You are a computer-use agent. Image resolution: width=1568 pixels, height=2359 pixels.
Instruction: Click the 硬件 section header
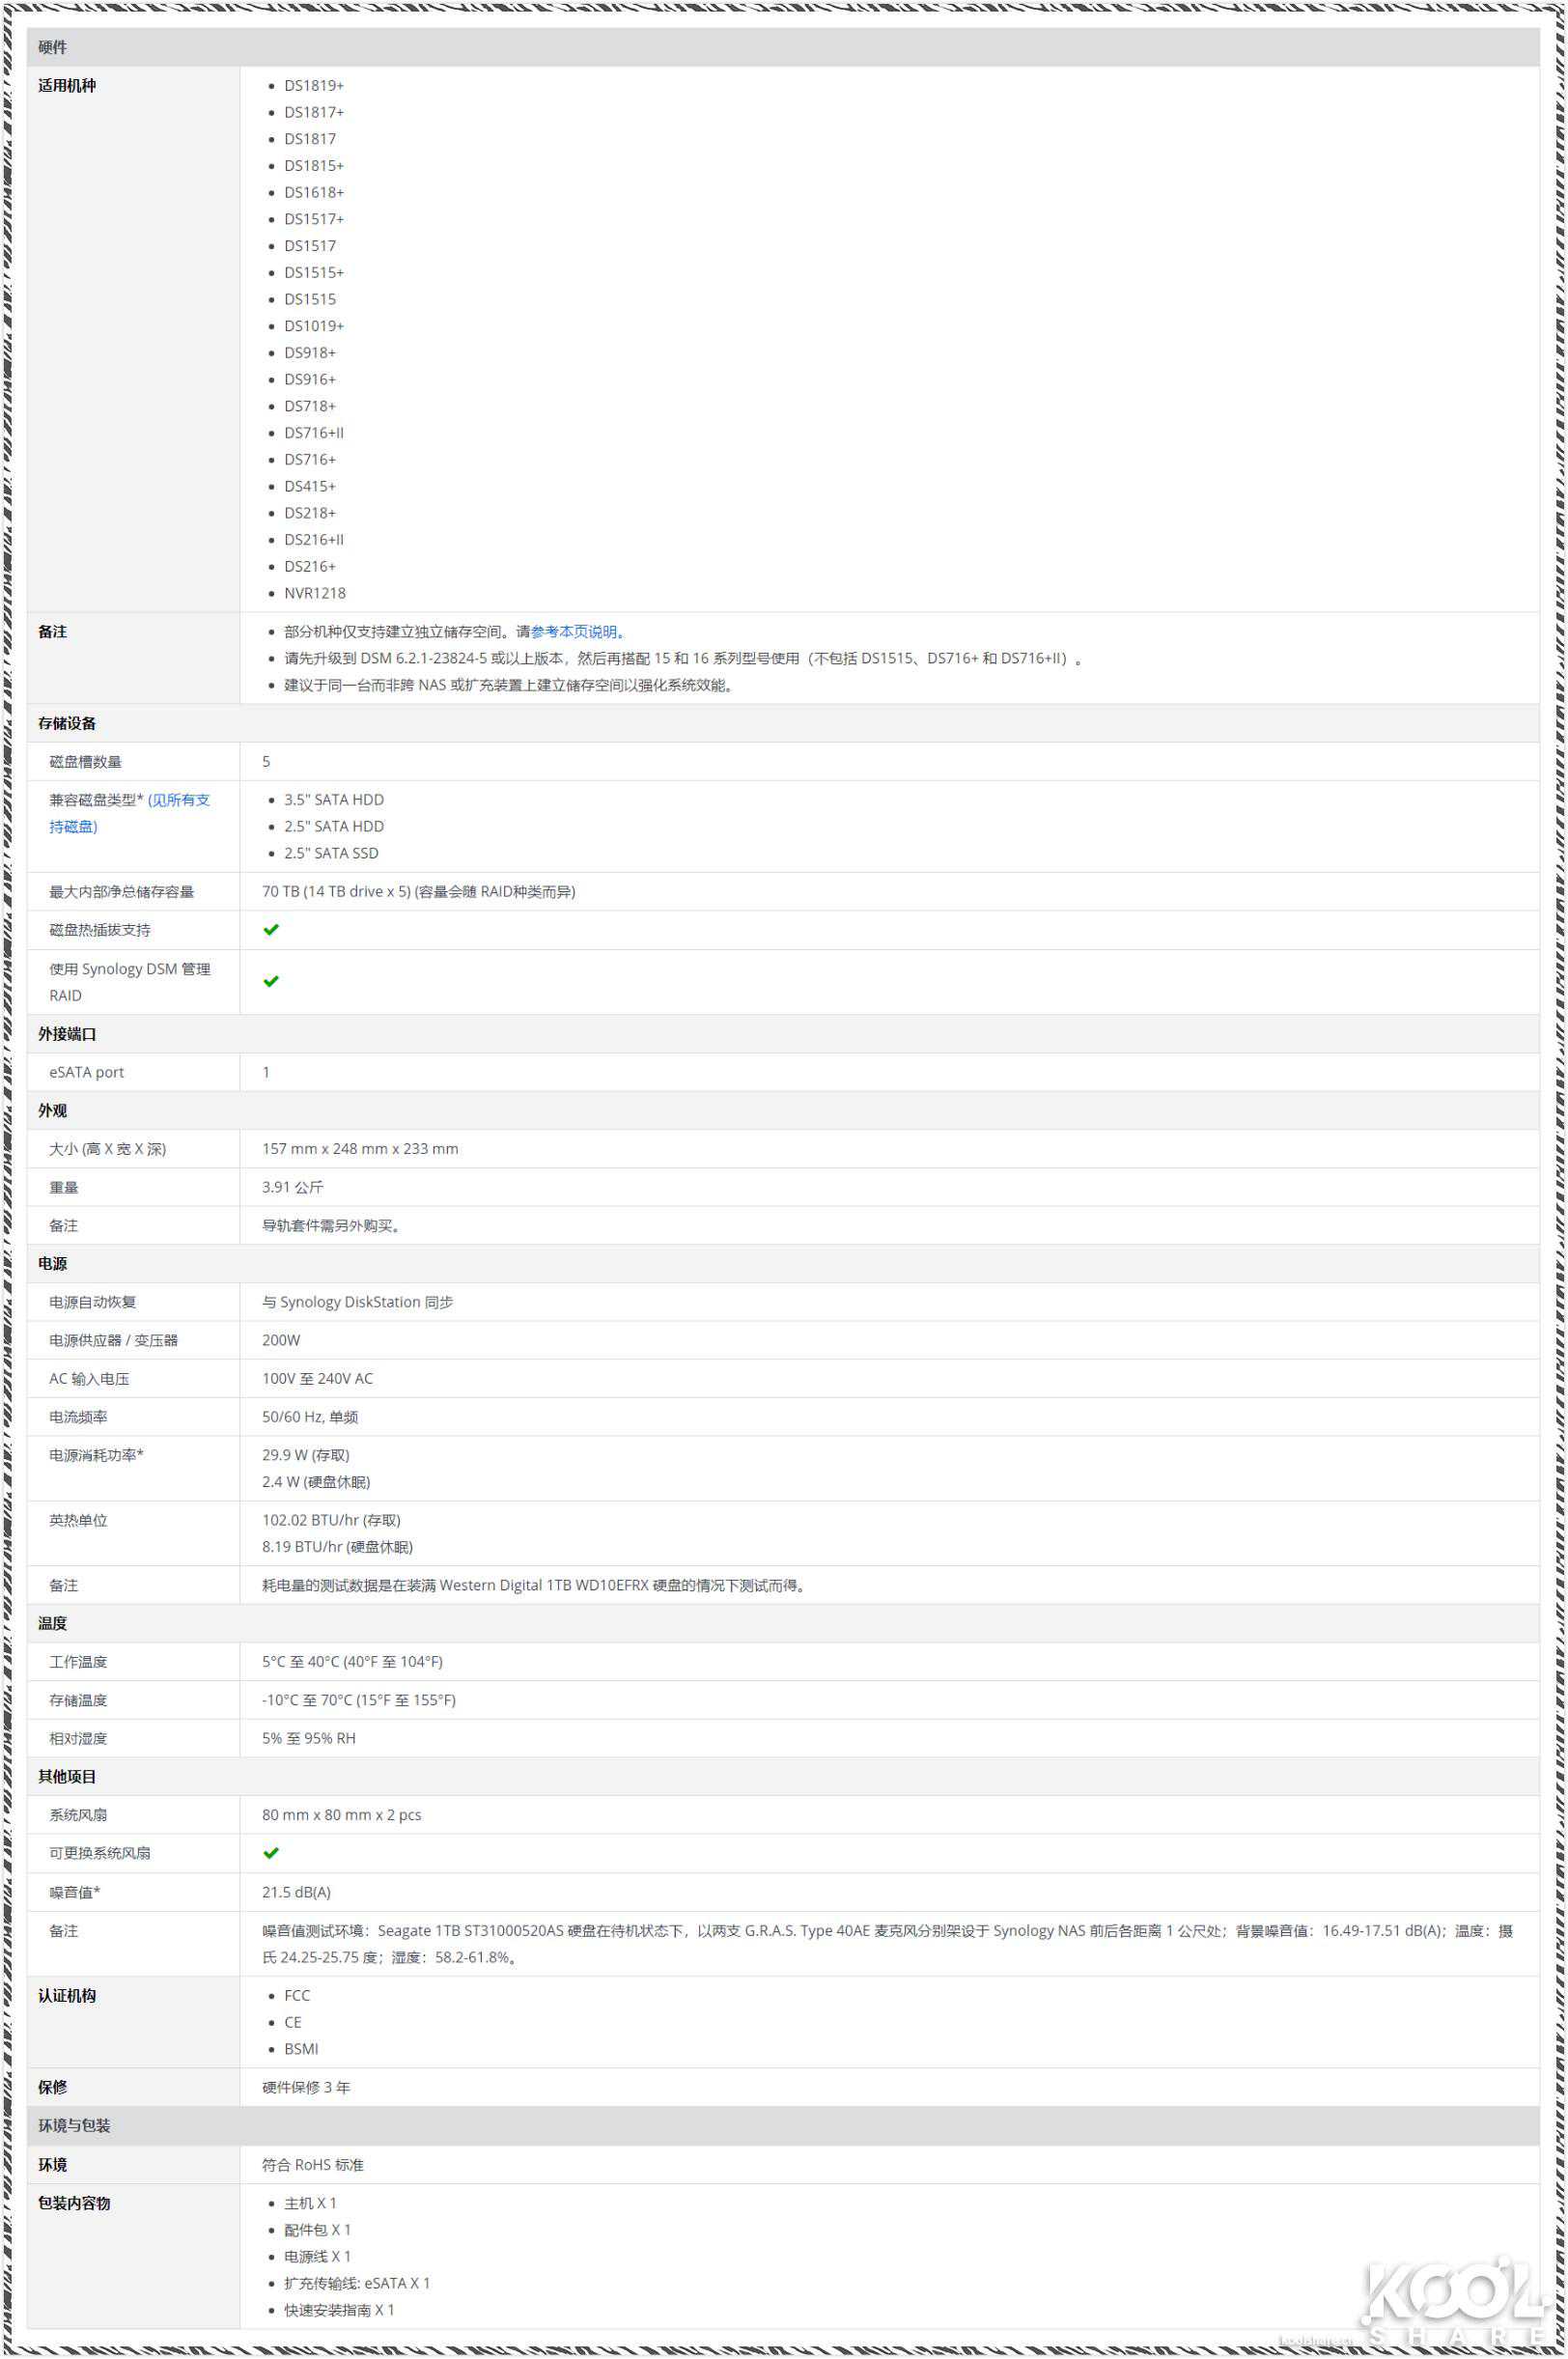click(x=52, y=47)
